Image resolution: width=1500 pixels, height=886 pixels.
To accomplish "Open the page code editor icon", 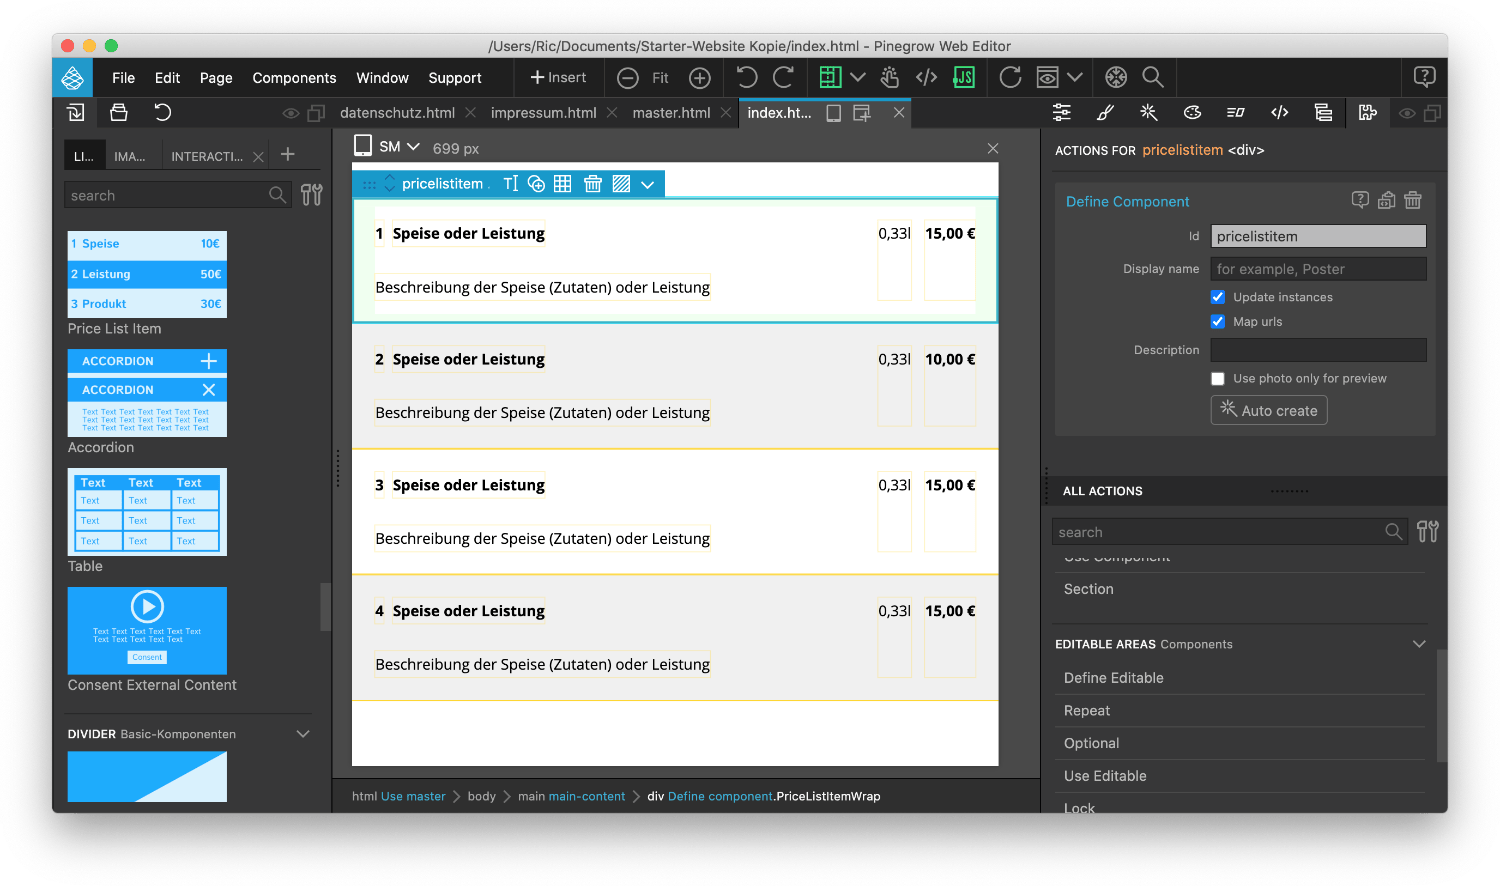I will (x=927, y=77).
